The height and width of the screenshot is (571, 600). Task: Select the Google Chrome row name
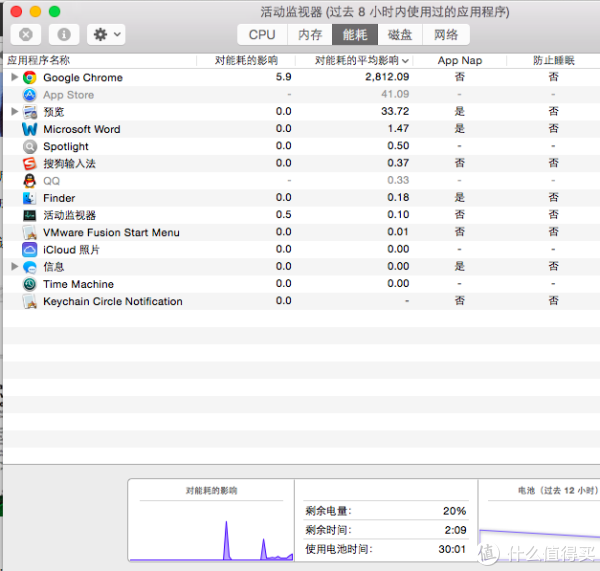(x=83, y=78)
